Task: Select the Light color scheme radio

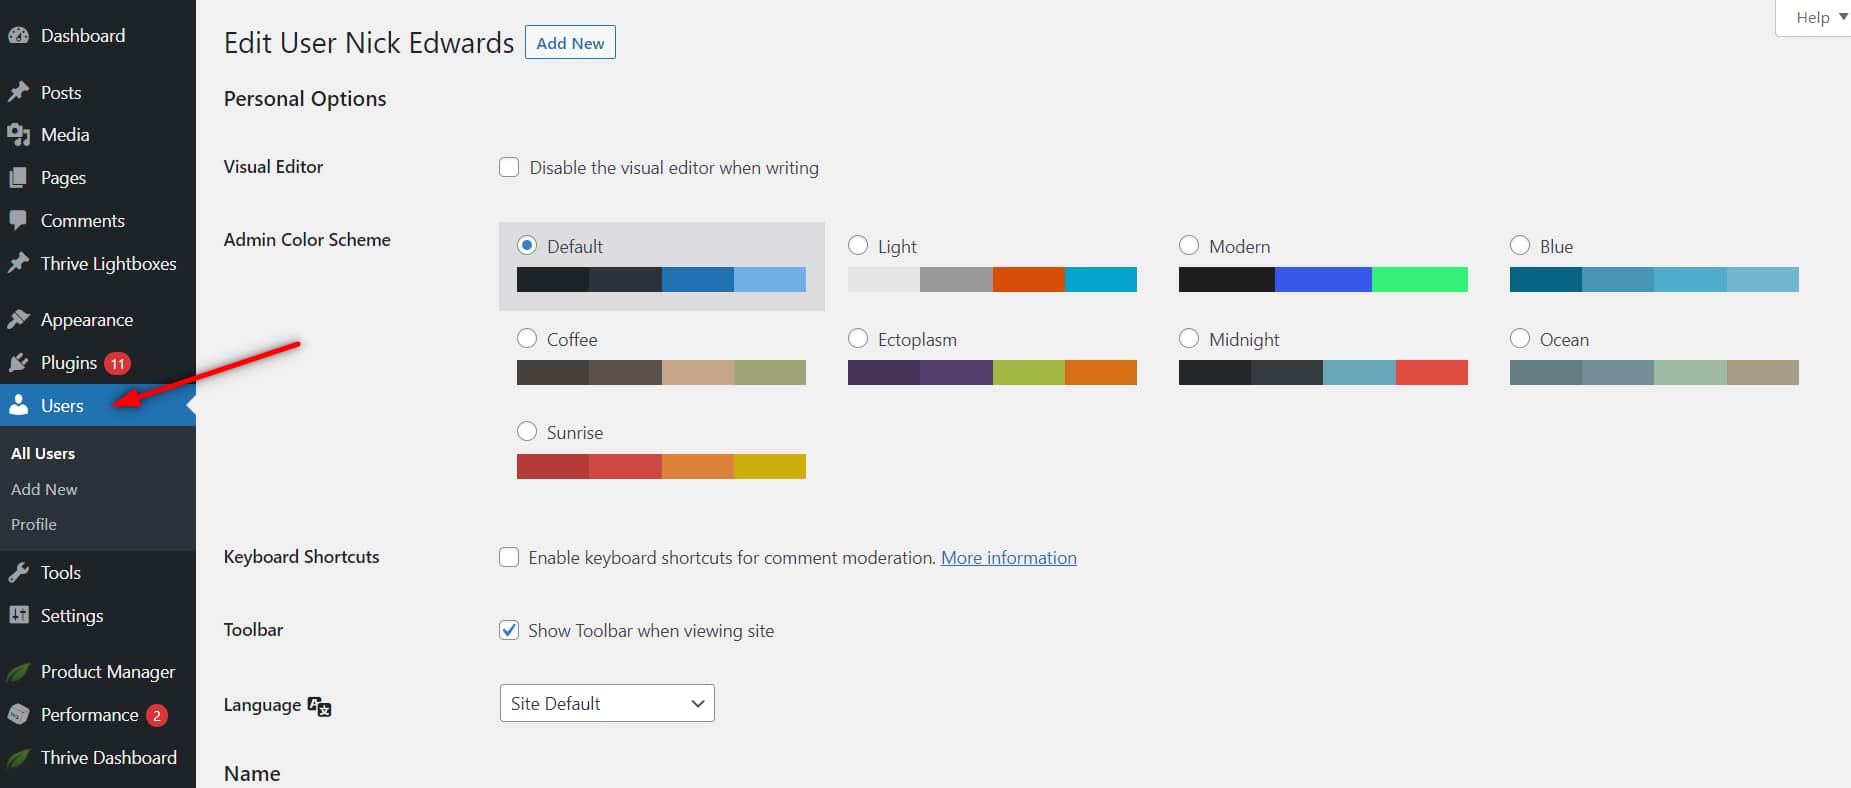Action: [x=858, y=245]
